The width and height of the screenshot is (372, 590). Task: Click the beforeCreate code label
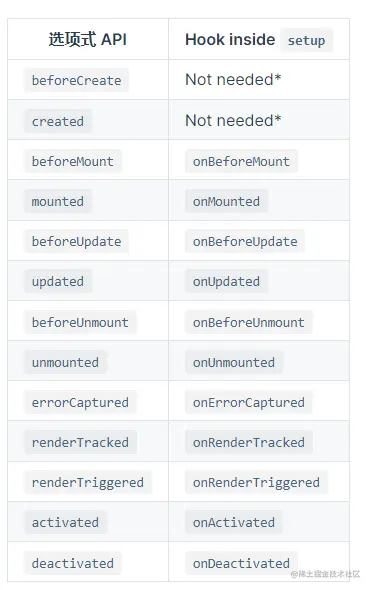click(x=76, y=80)
